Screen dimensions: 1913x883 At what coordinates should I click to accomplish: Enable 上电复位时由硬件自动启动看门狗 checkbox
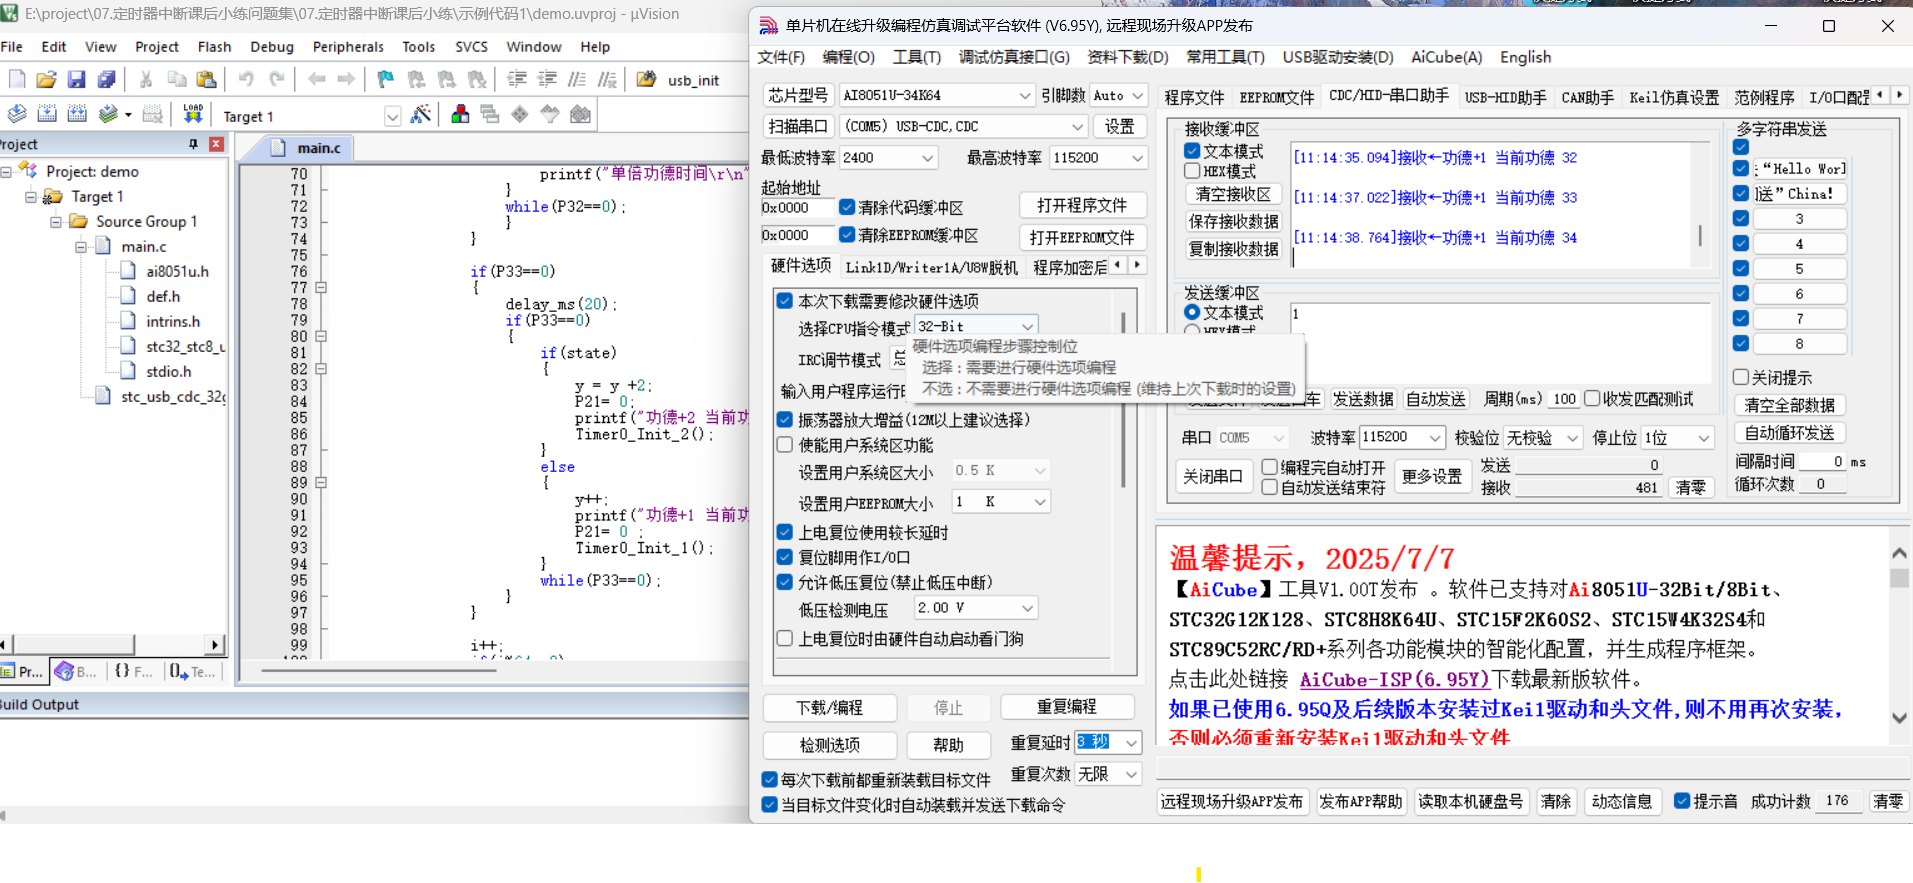785,638
